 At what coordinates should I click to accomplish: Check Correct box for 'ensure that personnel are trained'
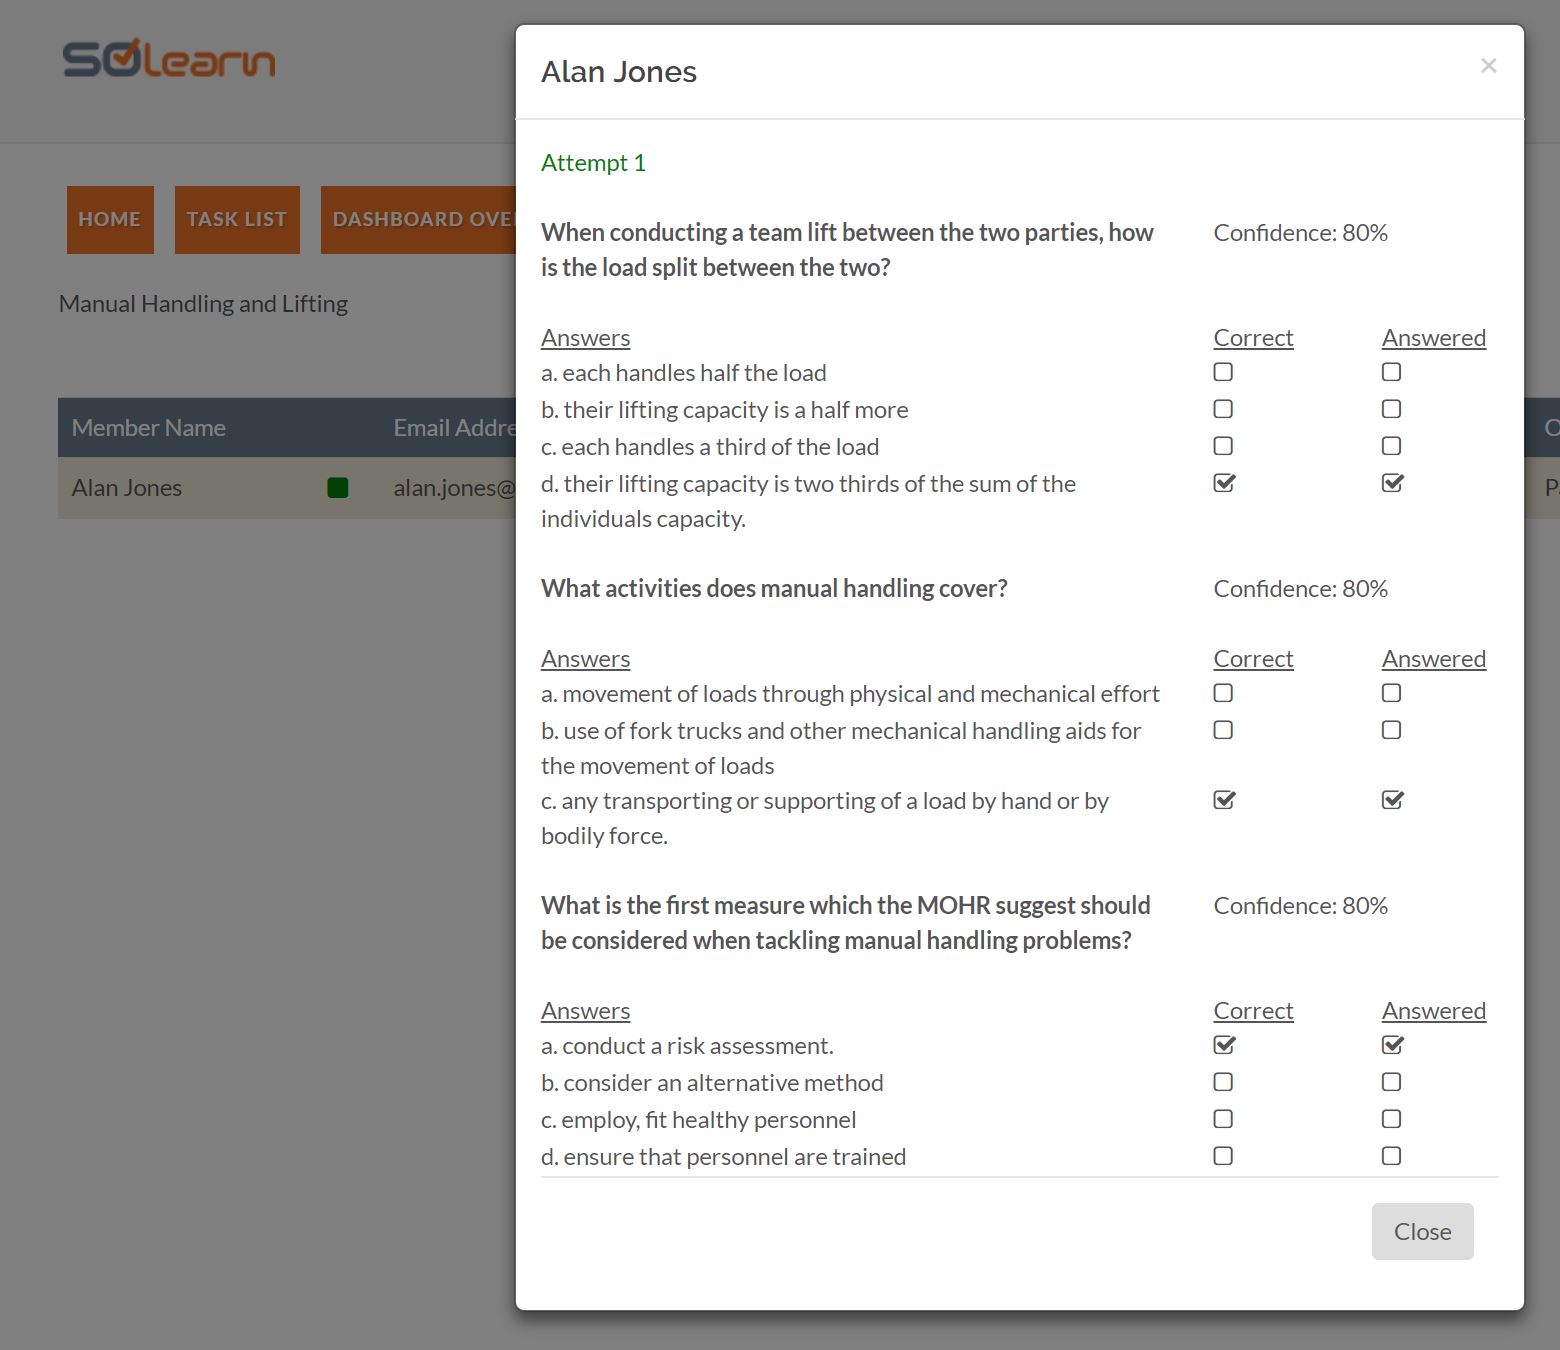point(1223,1156)
